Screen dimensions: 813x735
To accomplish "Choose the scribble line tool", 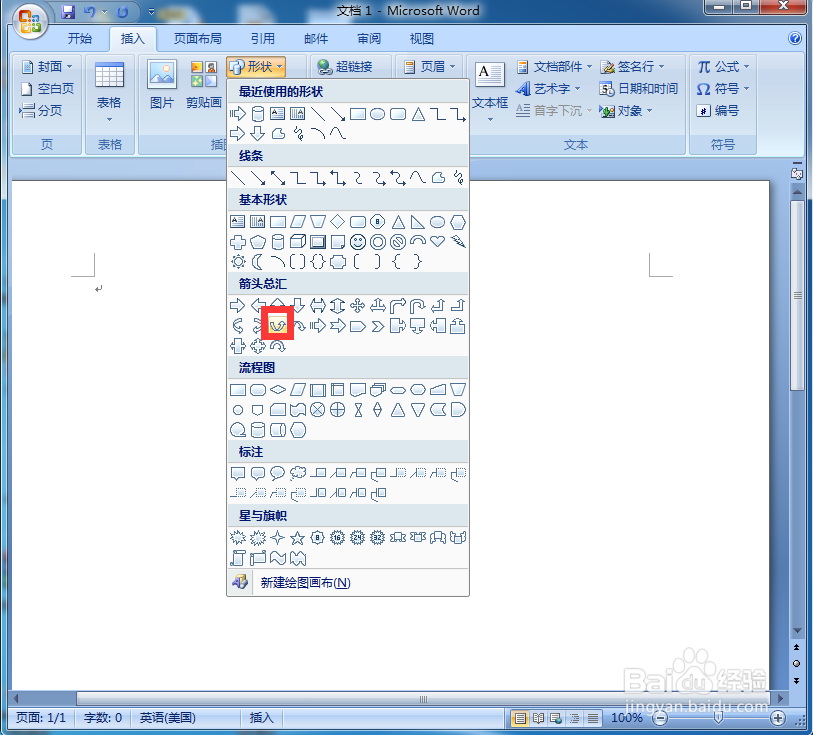I will [458, 178].
